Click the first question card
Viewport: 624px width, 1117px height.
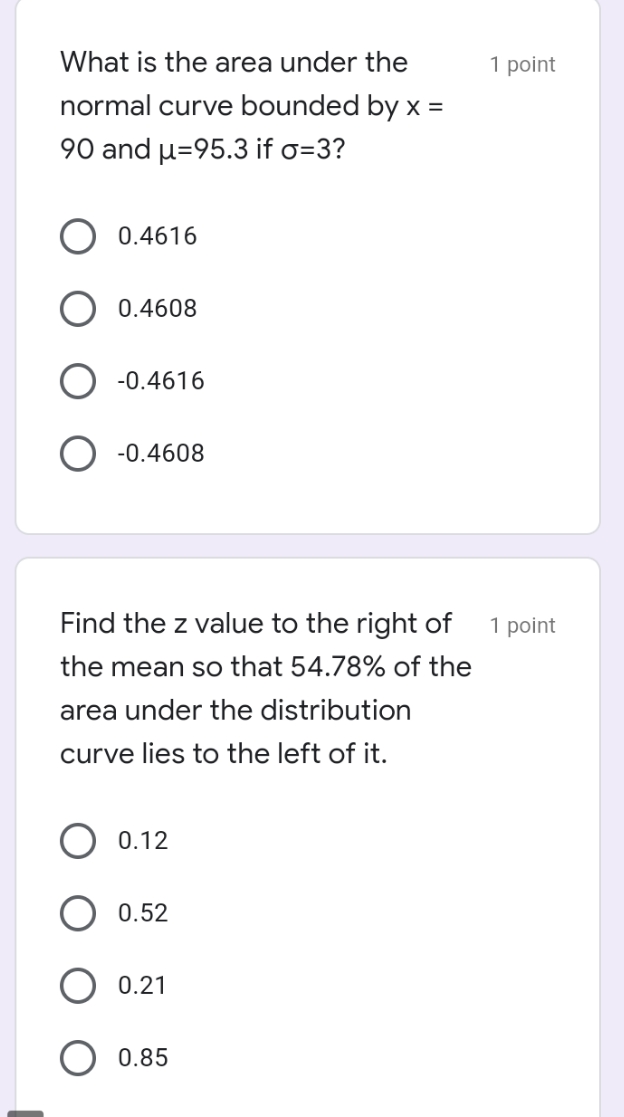(x=312, y=270)
